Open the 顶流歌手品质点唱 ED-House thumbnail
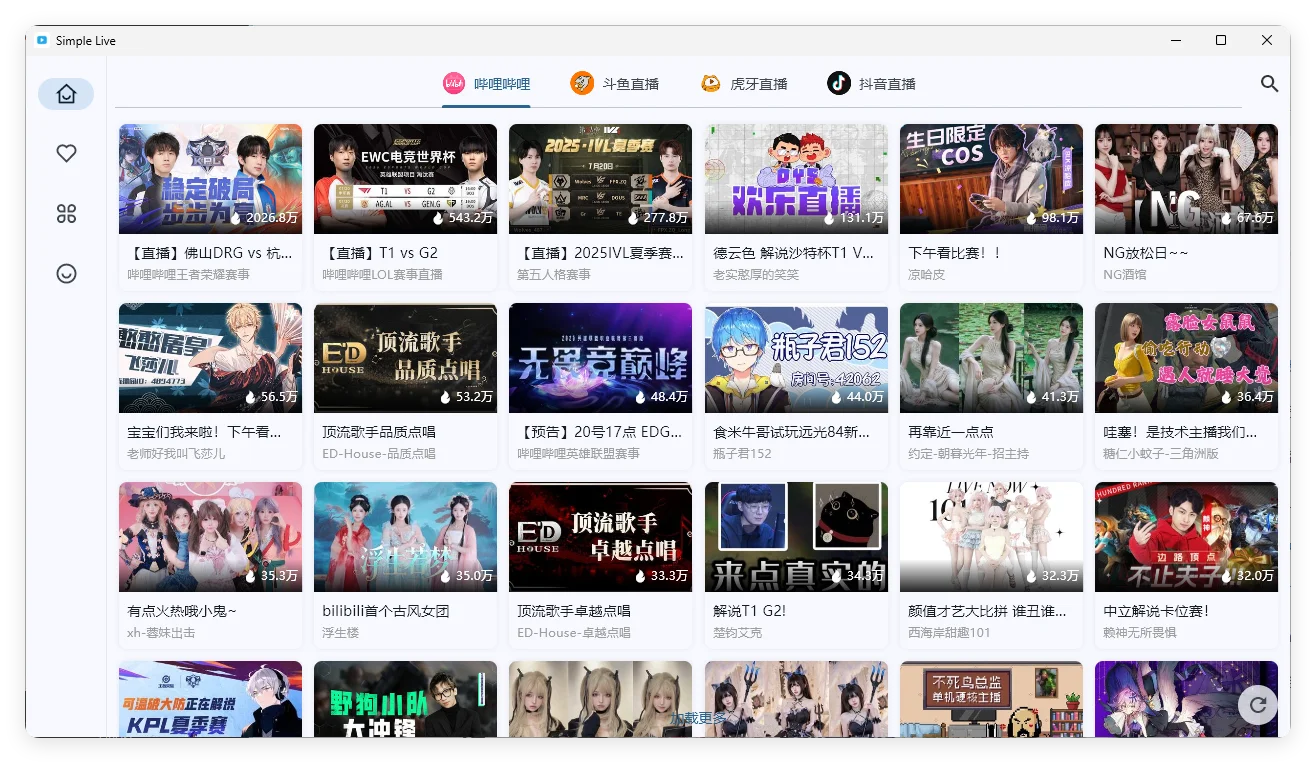 [404, 357]
